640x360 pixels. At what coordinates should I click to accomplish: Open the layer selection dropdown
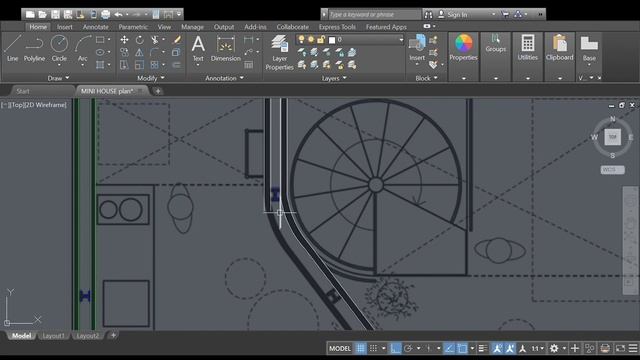[401, 40]
